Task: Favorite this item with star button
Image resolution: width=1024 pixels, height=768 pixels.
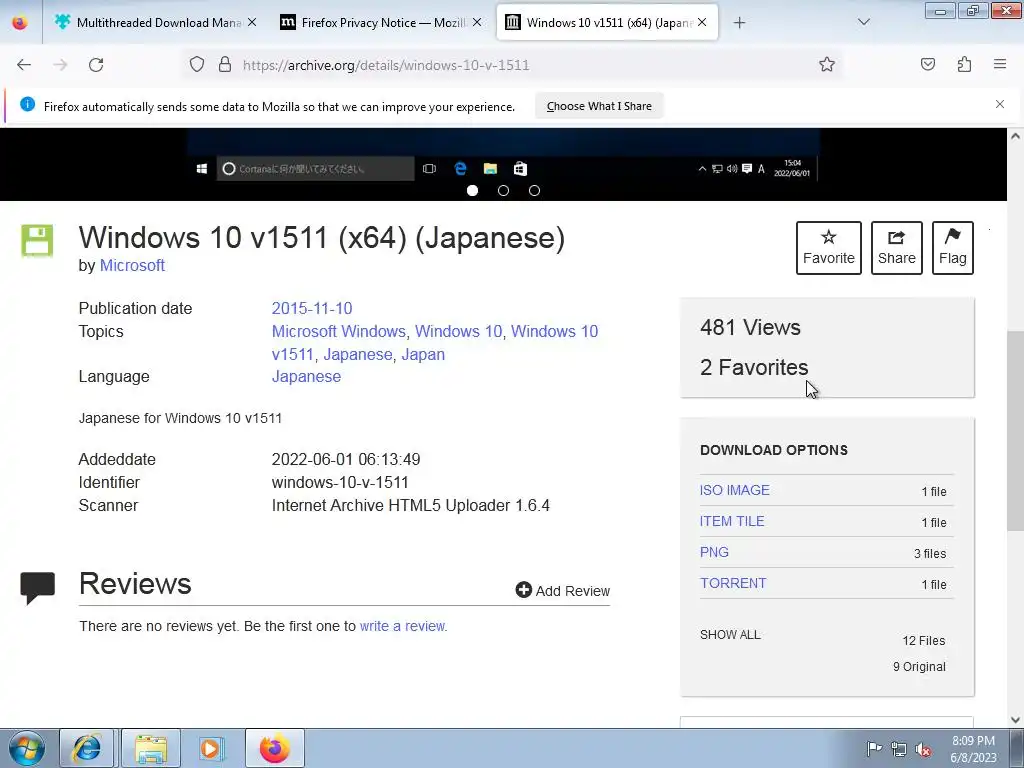Action: (x=829, y=248)
